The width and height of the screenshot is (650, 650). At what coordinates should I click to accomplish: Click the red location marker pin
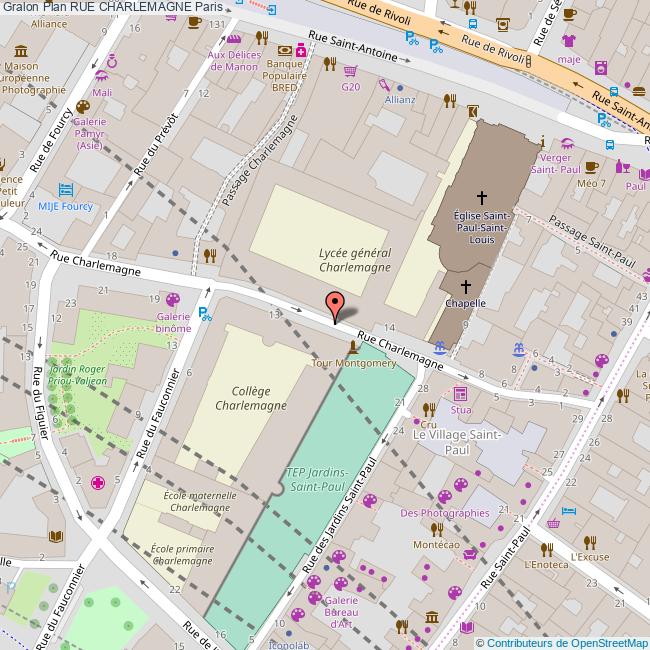pyautogui.click(x=335, y=305)
